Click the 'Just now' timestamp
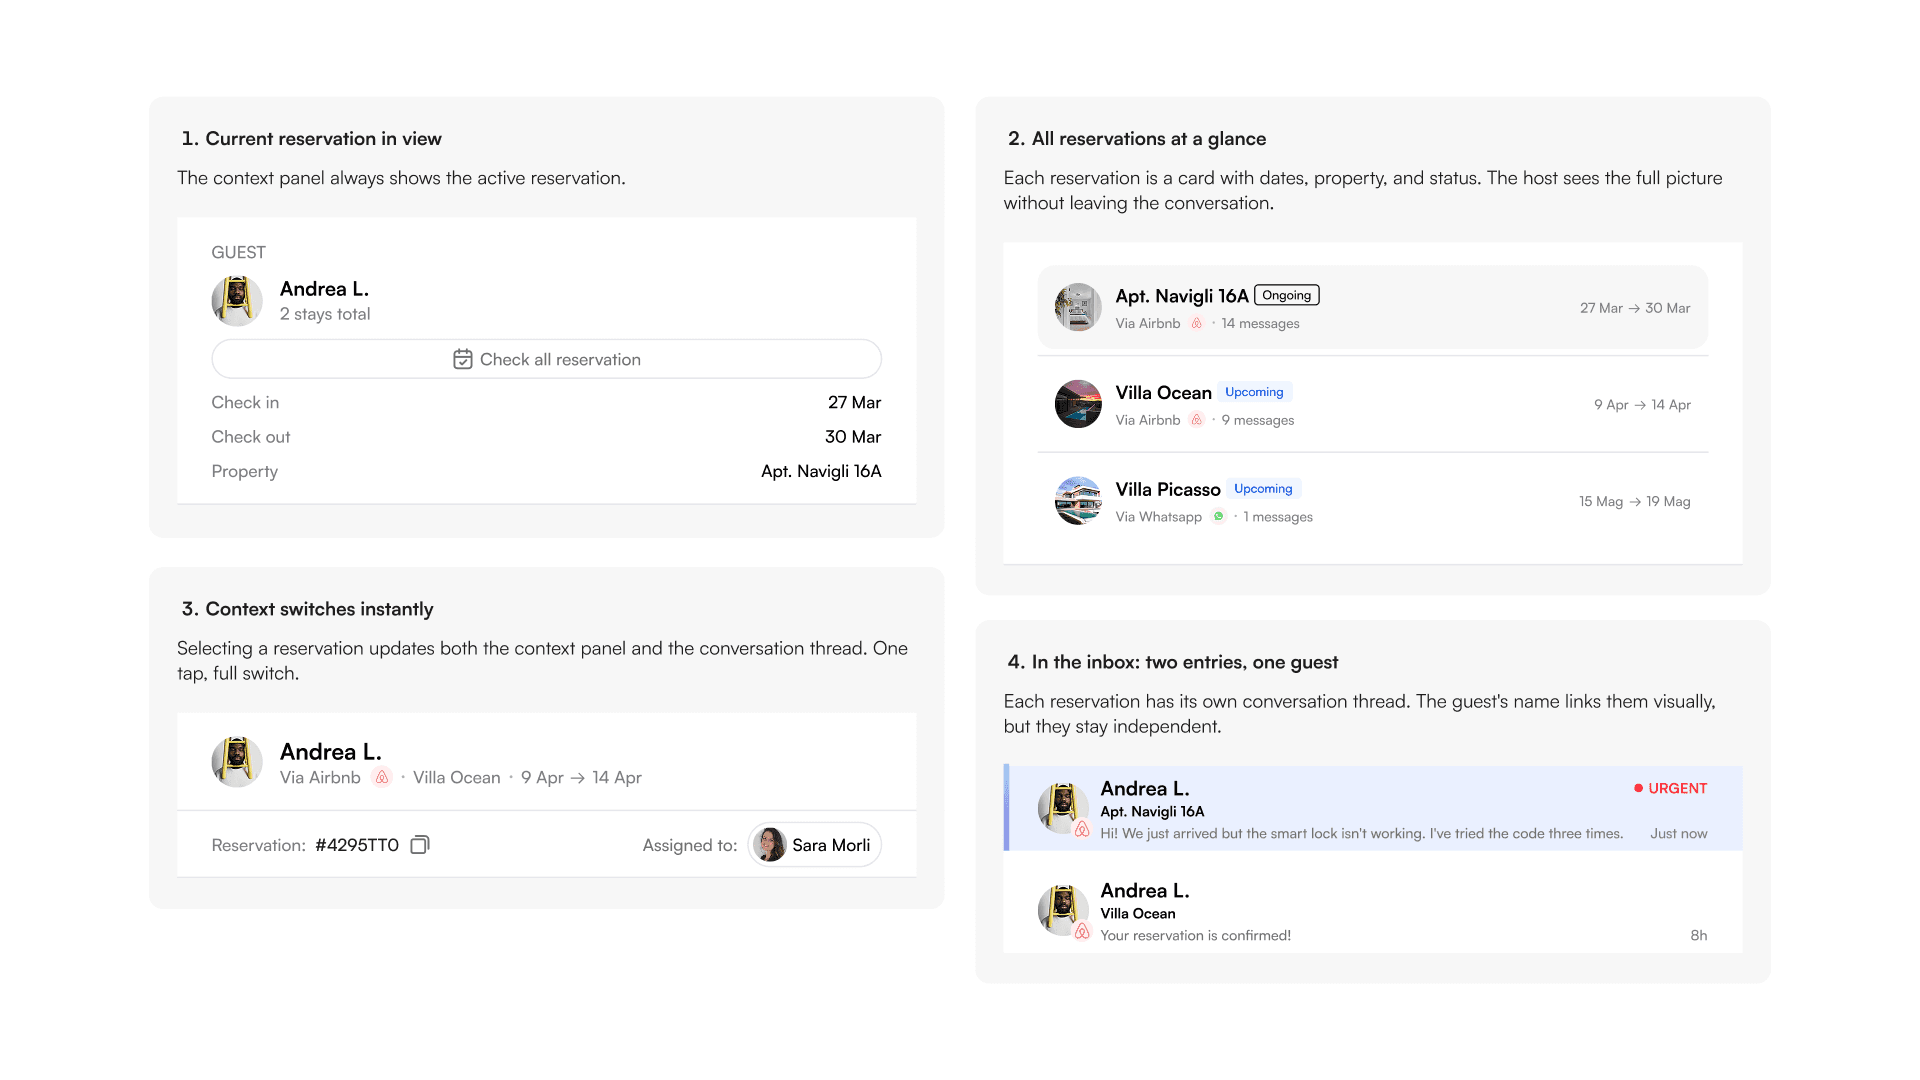 click(x=1679, y=833)
